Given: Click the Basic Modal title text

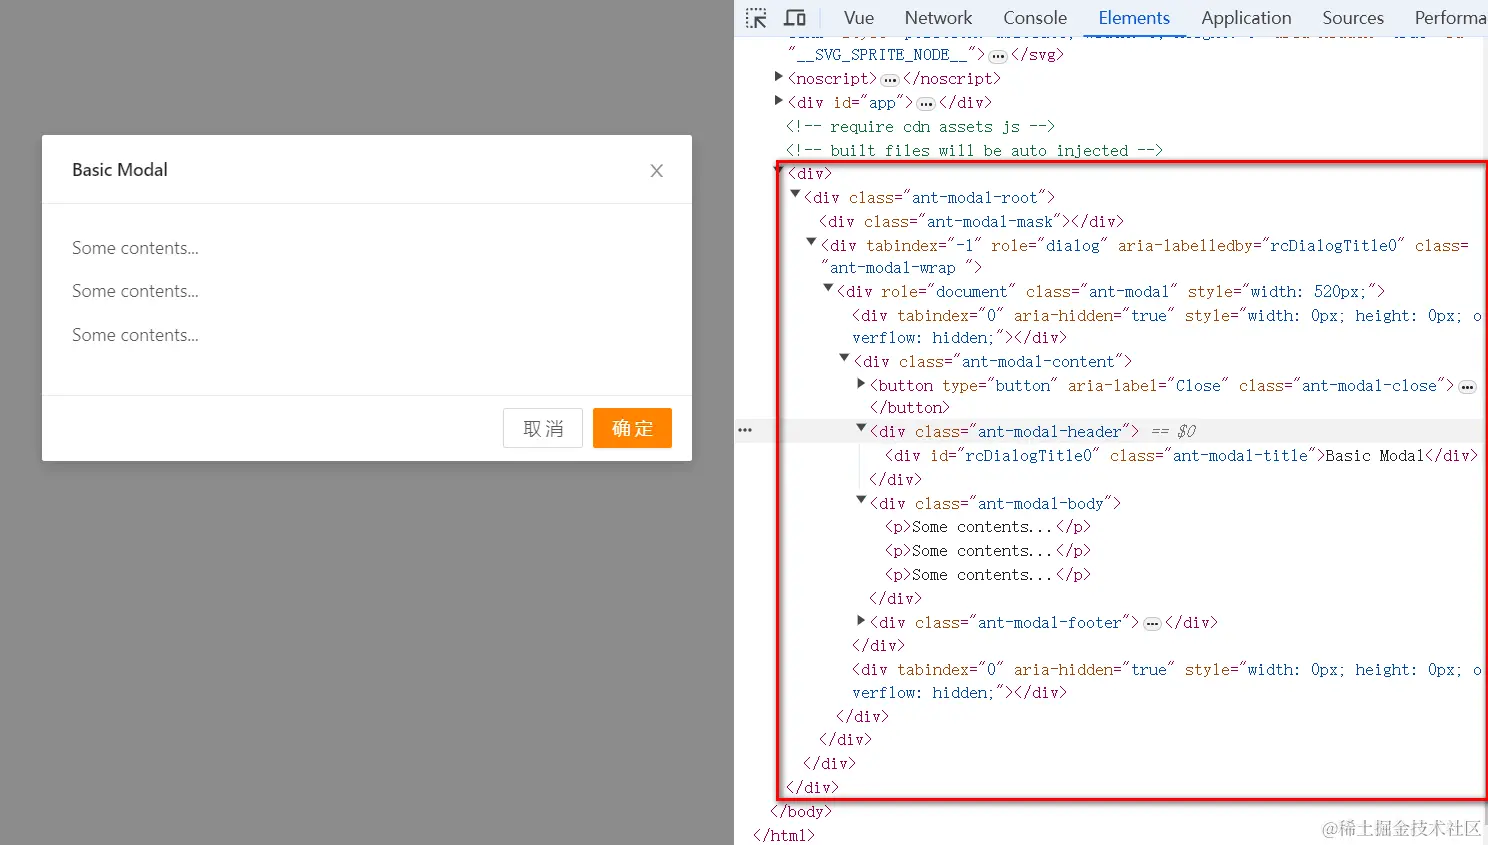Looking at the screenshot, I should pyautogui.click(x=120, y=170).
